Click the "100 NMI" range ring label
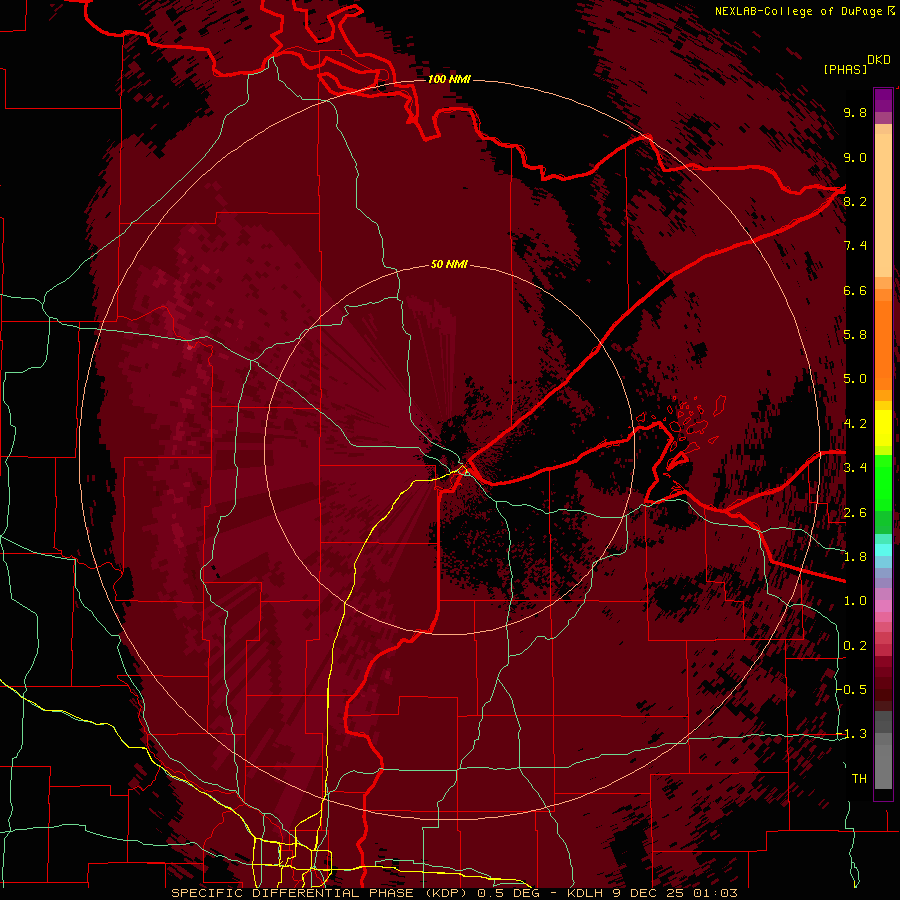 coord(449,79)
